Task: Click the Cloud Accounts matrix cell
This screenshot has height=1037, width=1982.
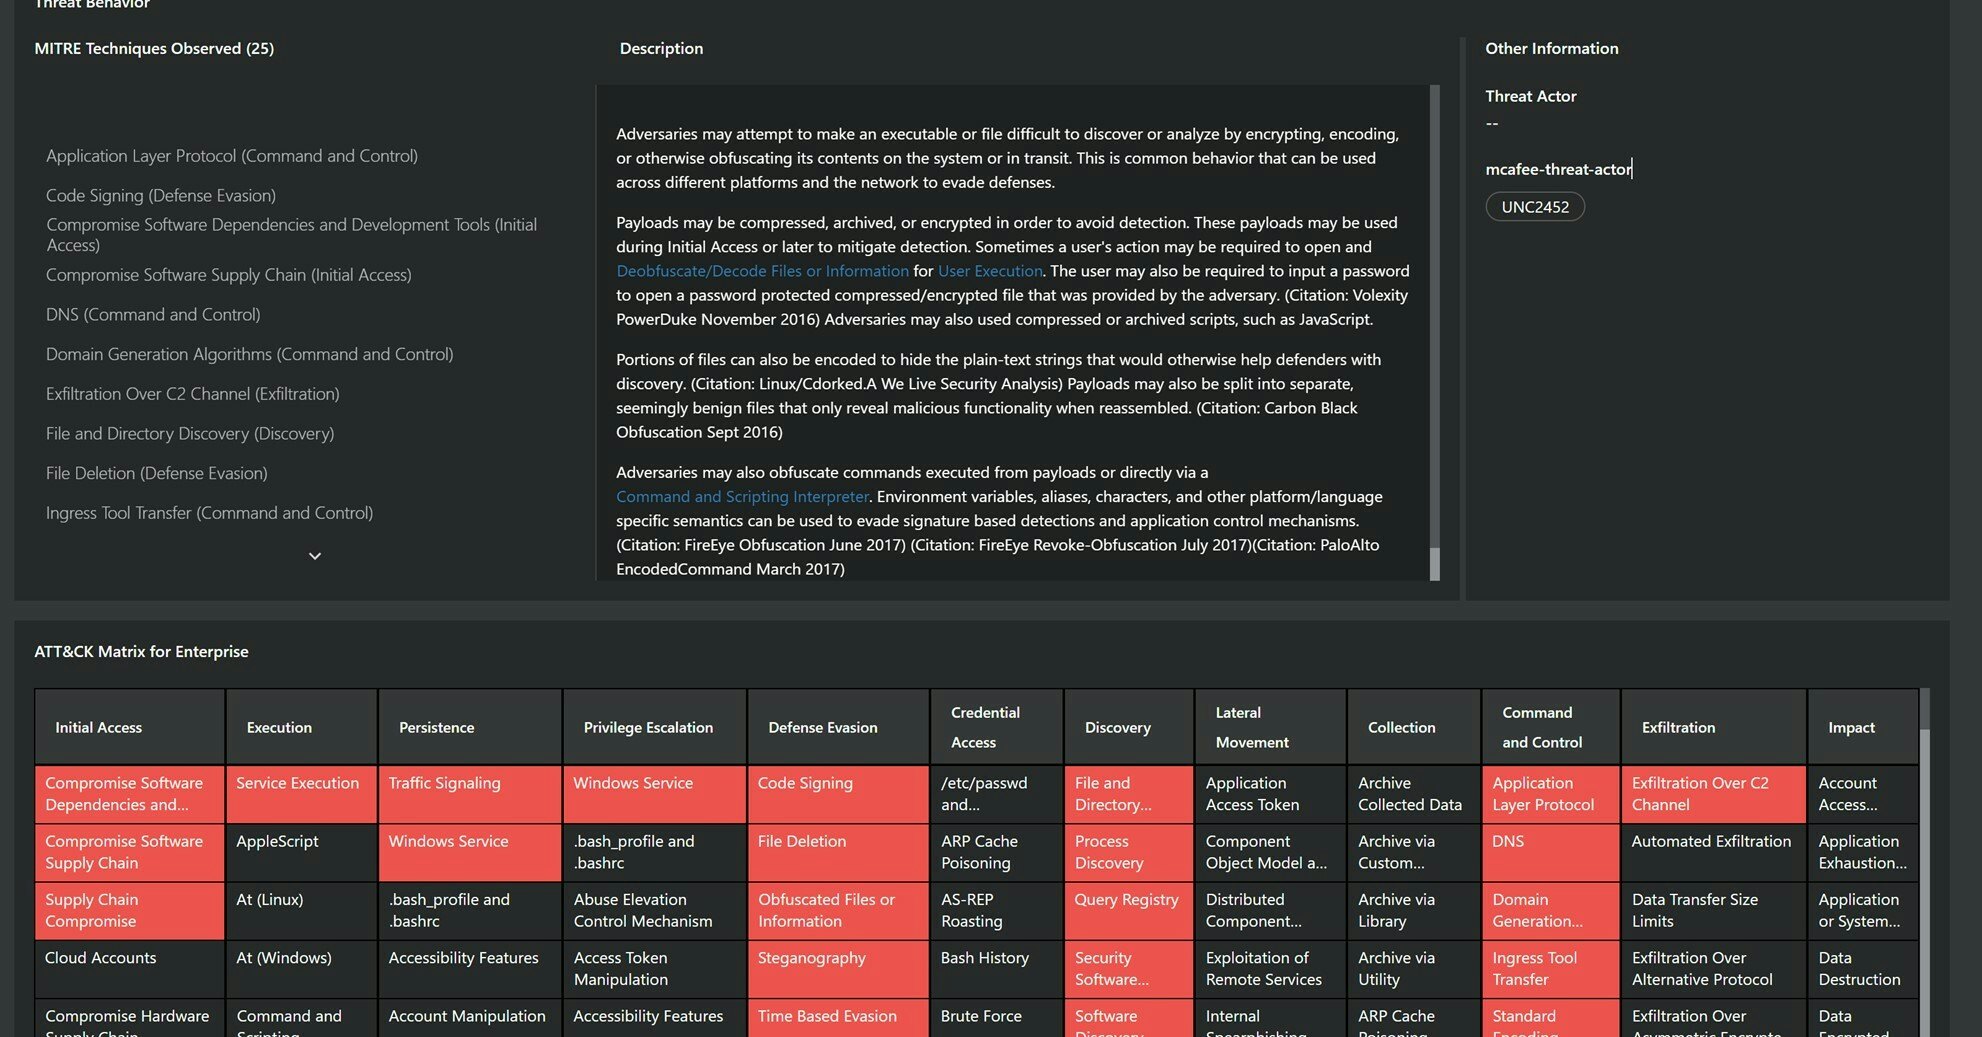Action: tap(130, 968)
